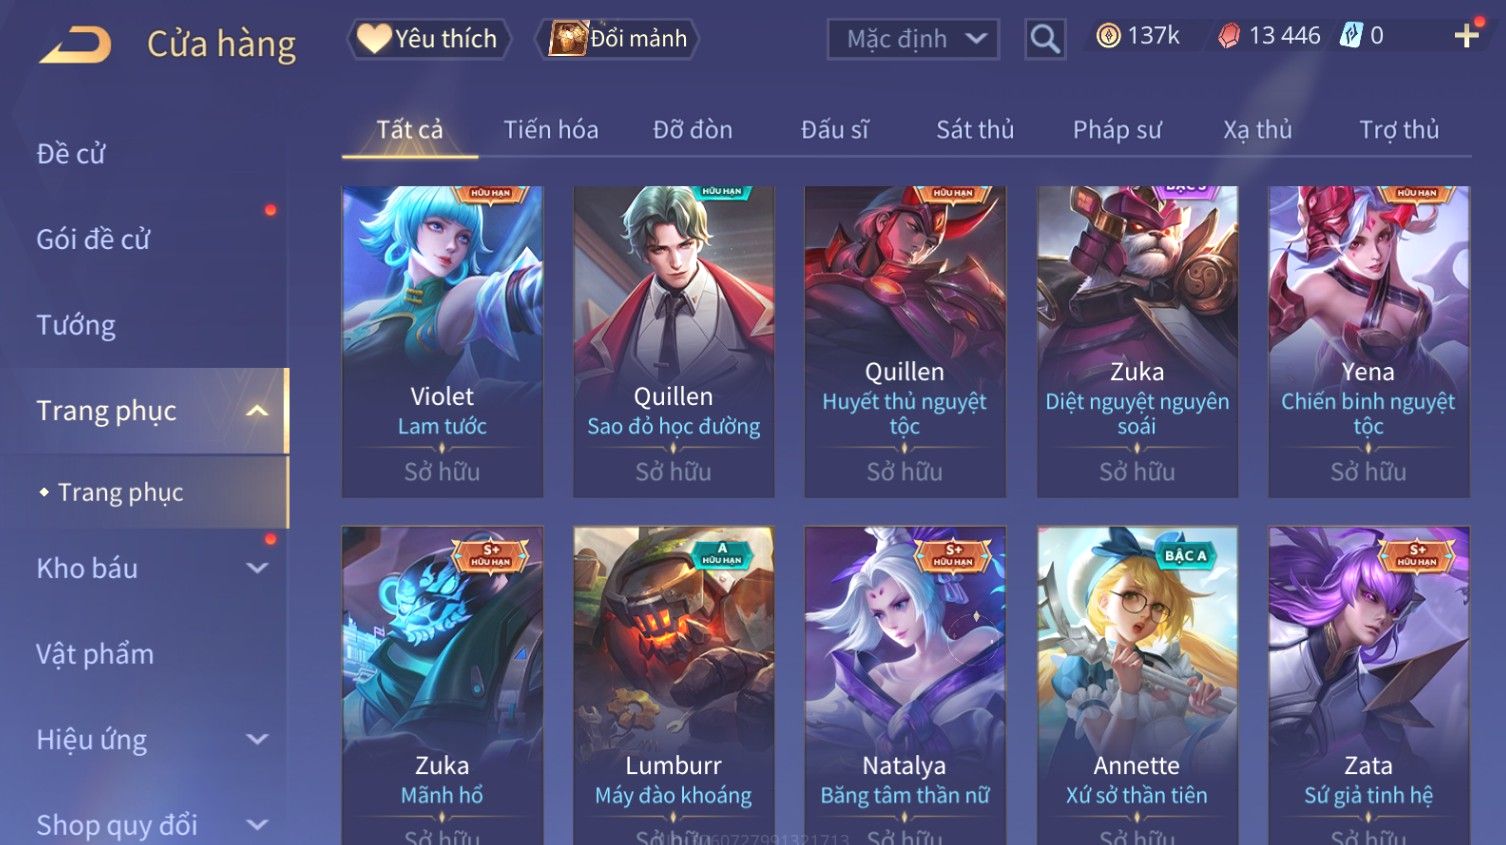Tap the blue voucher currency icon
The image size is (1506, 845).
(1351, 36)
